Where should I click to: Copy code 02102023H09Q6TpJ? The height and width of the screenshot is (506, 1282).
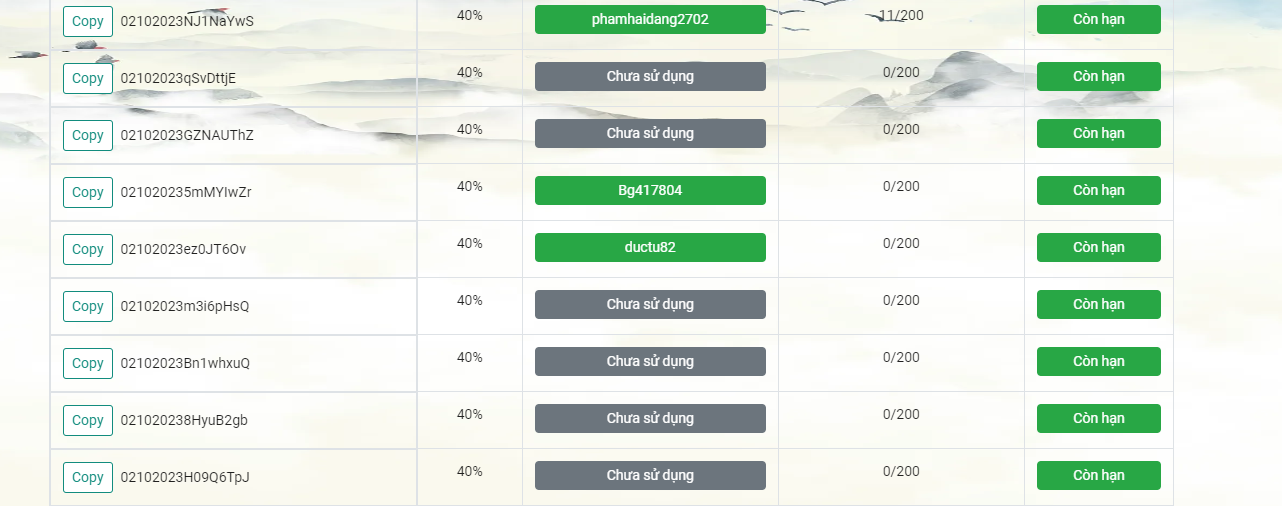[x=88, y=477]
